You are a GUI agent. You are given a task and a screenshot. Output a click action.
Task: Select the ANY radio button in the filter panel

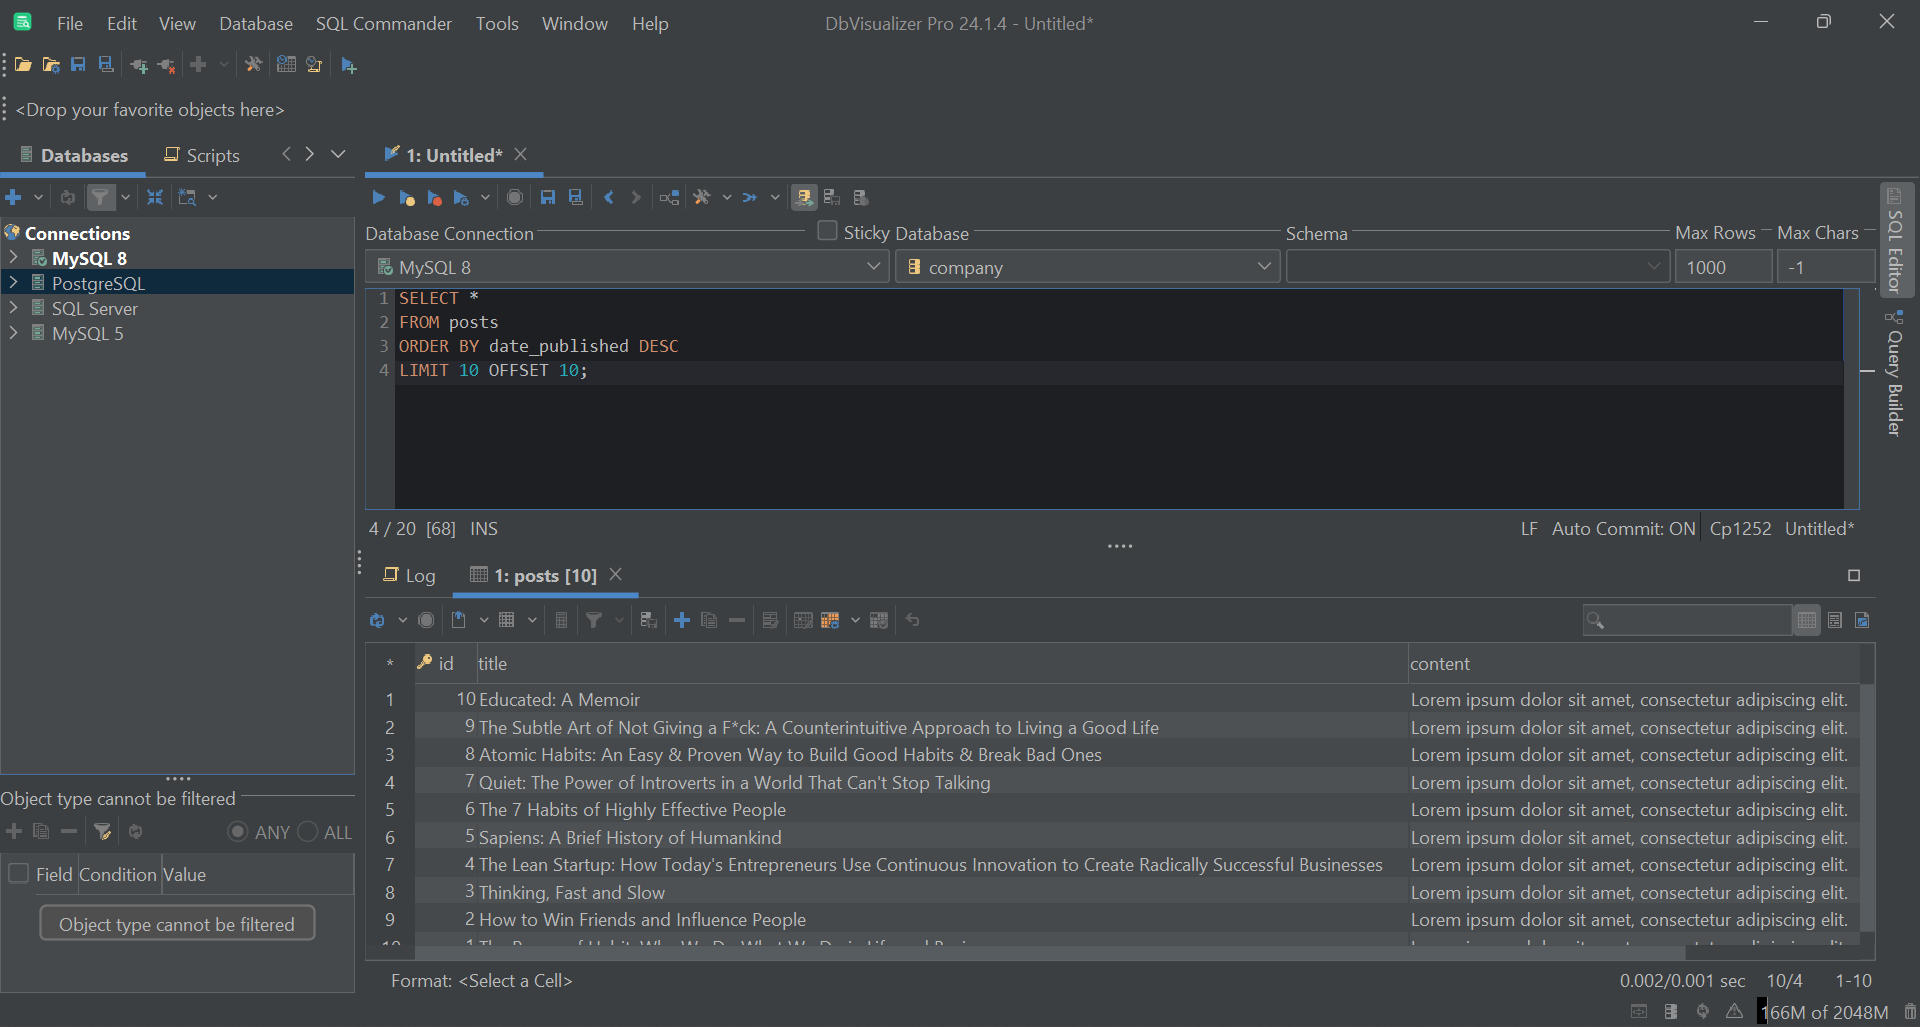tap(238, 831)
